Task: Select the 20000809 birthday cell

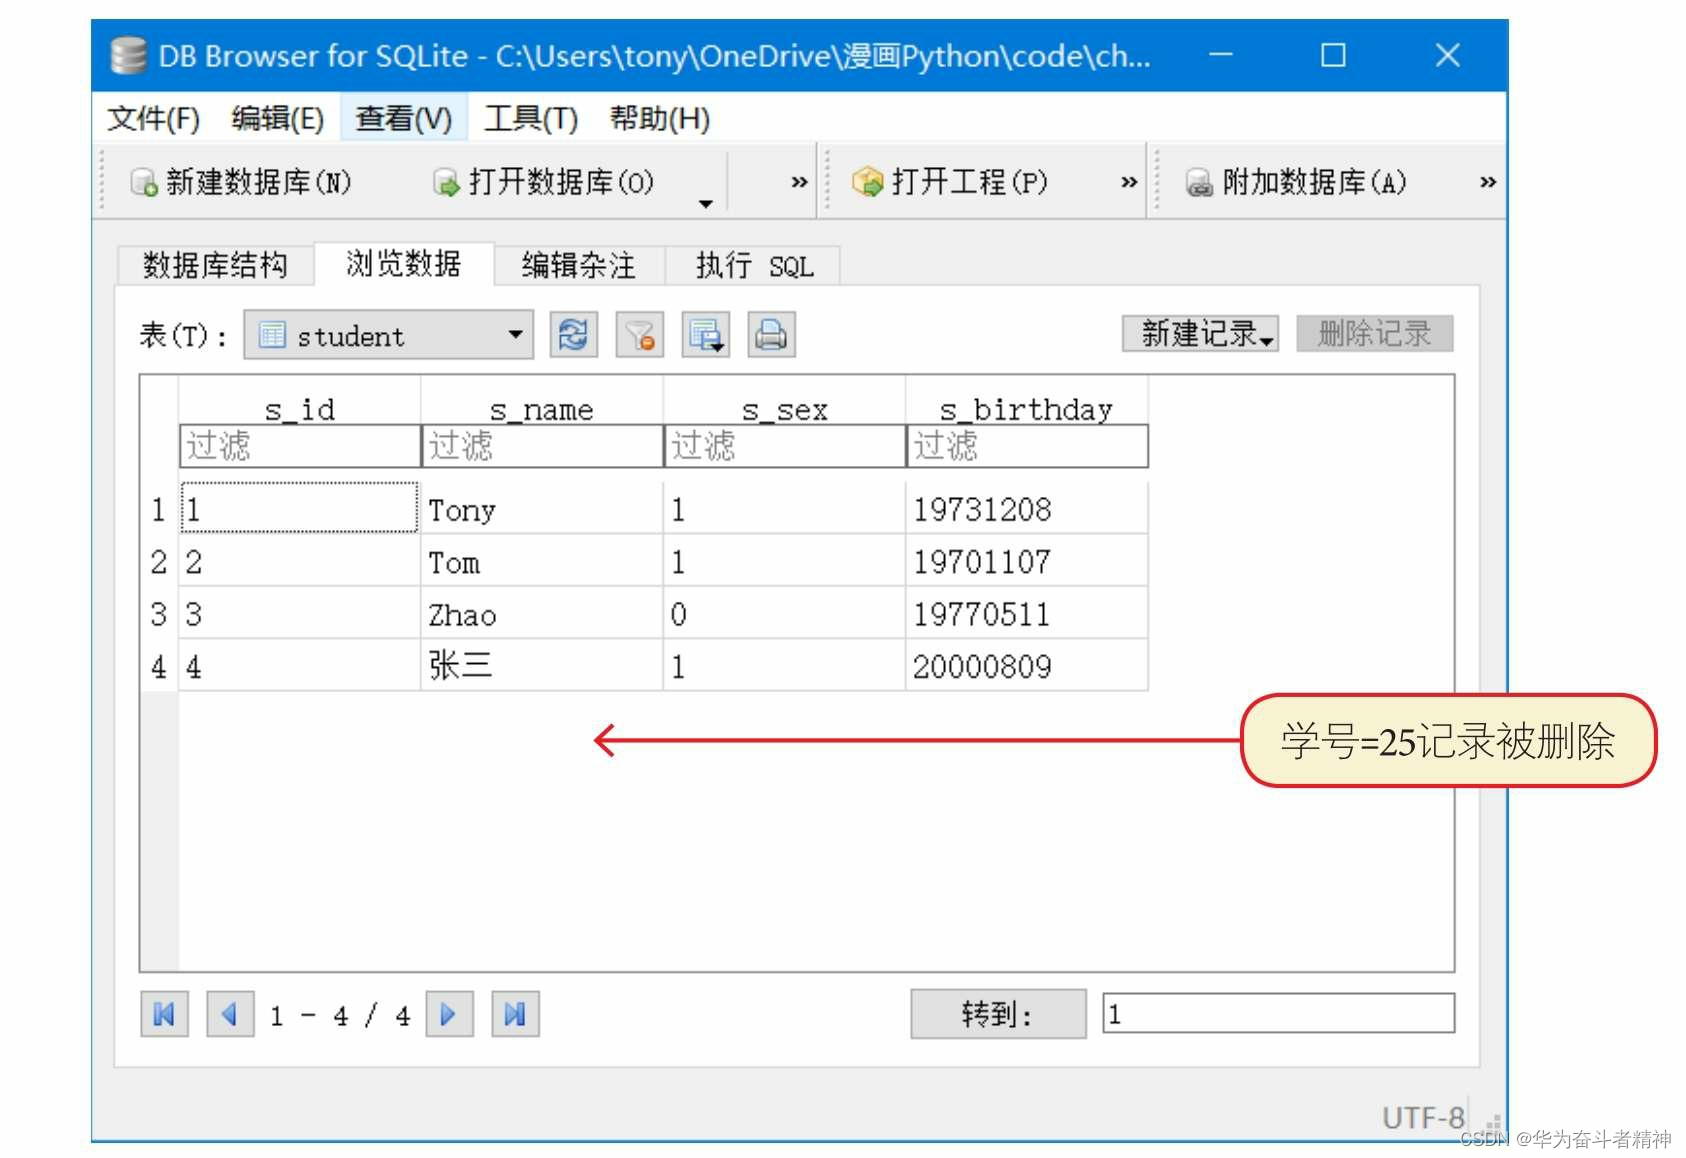Action: (1027, 666)
